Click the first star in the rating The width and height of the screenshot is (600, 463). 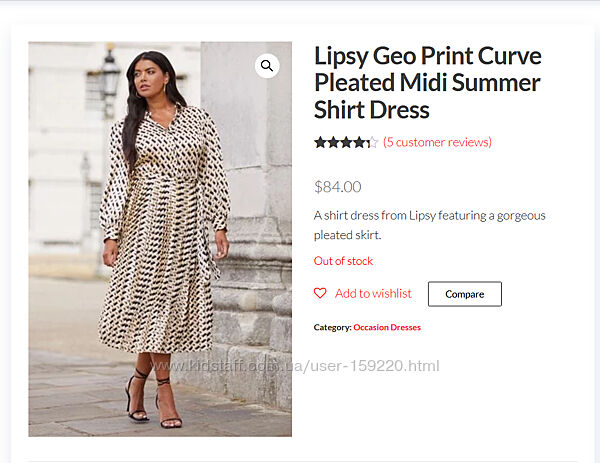(320, 142)
